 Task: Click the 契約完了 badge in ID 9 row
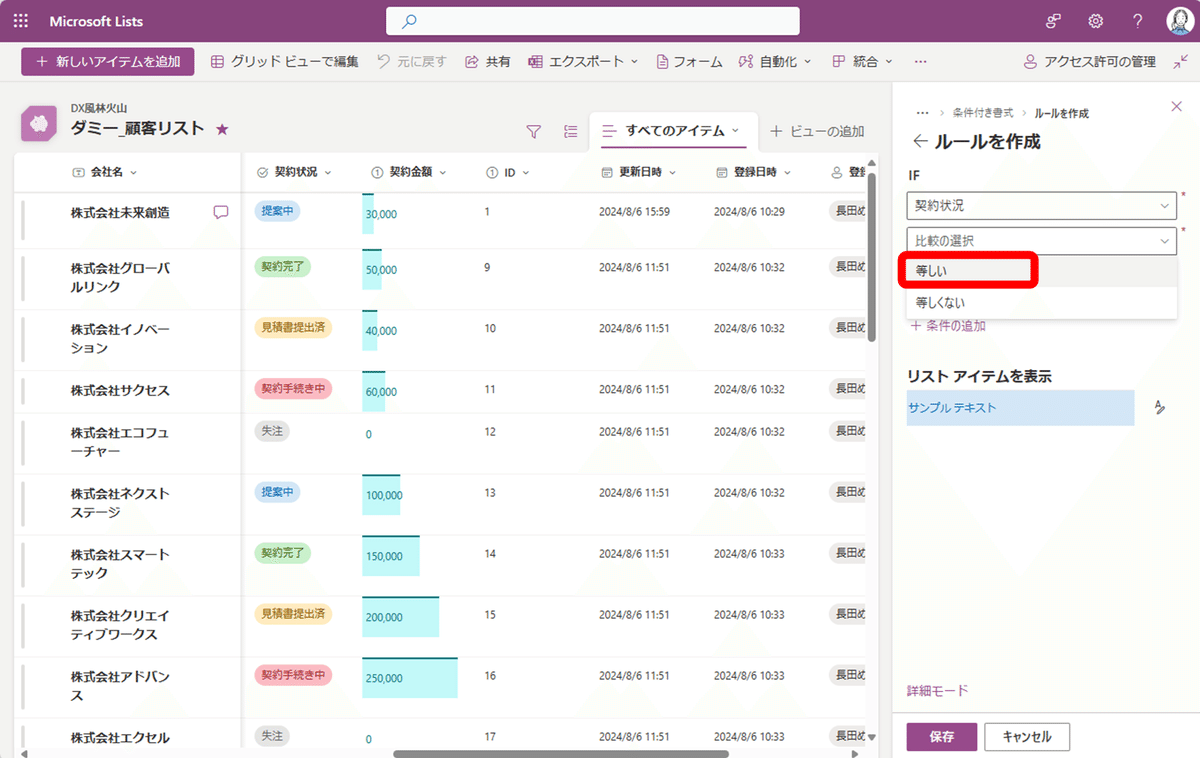pos(283,267)
